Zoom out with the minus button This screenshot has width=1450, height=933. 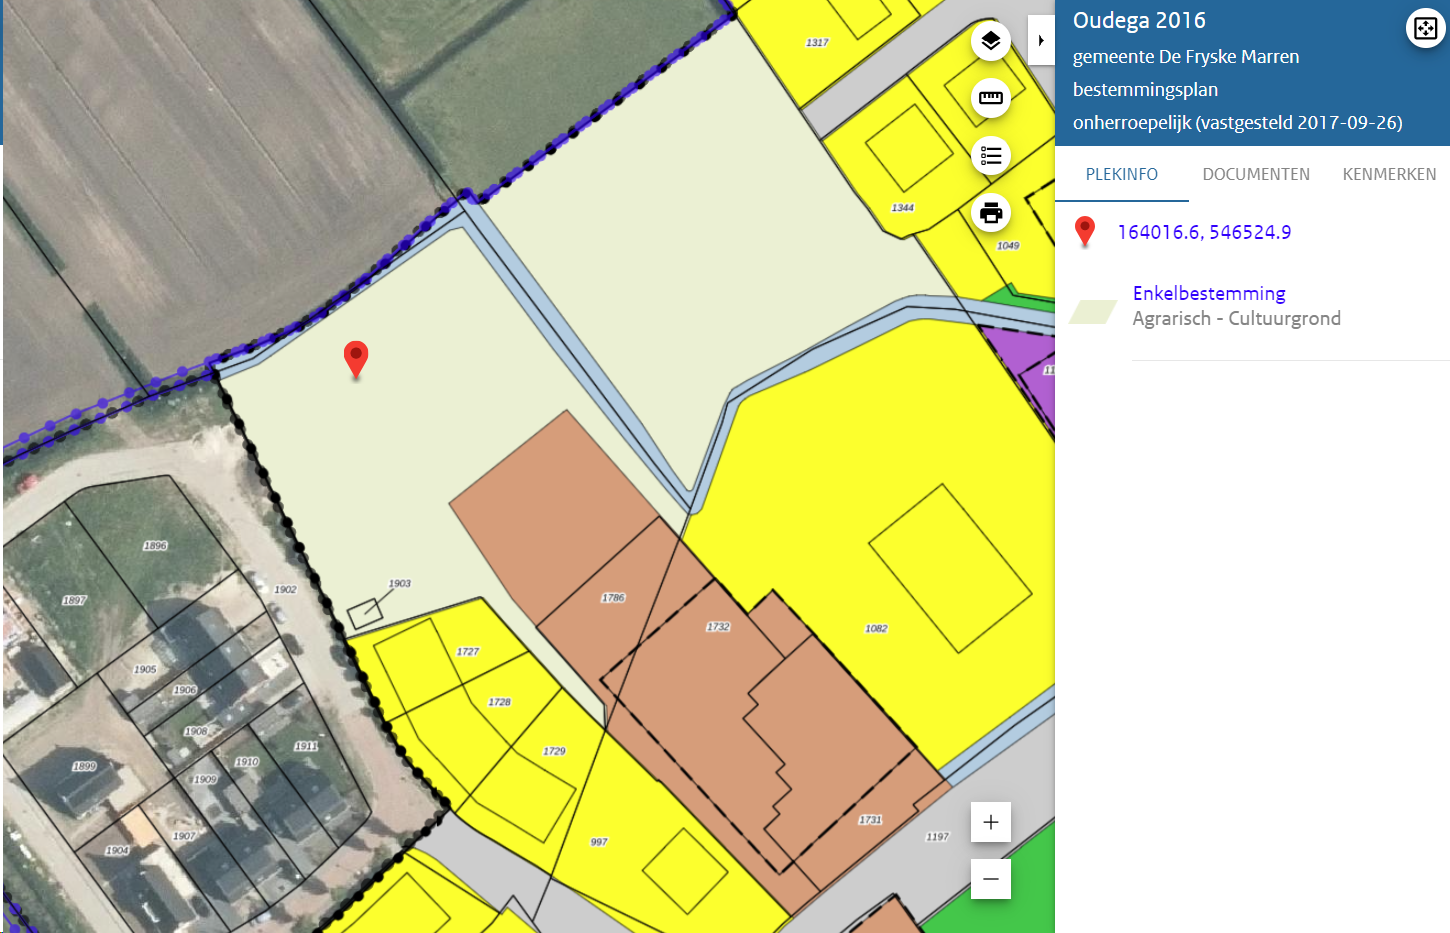click(991, 879)
